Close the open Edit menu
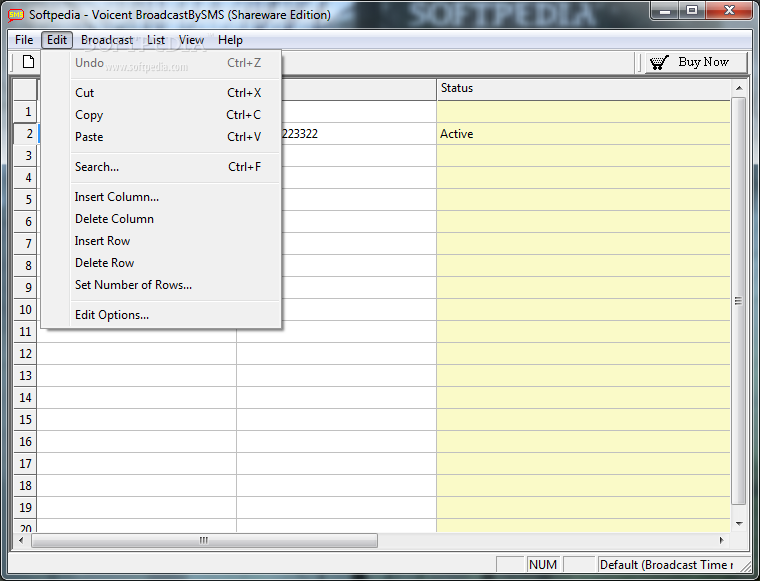 (x=57, y=40)
